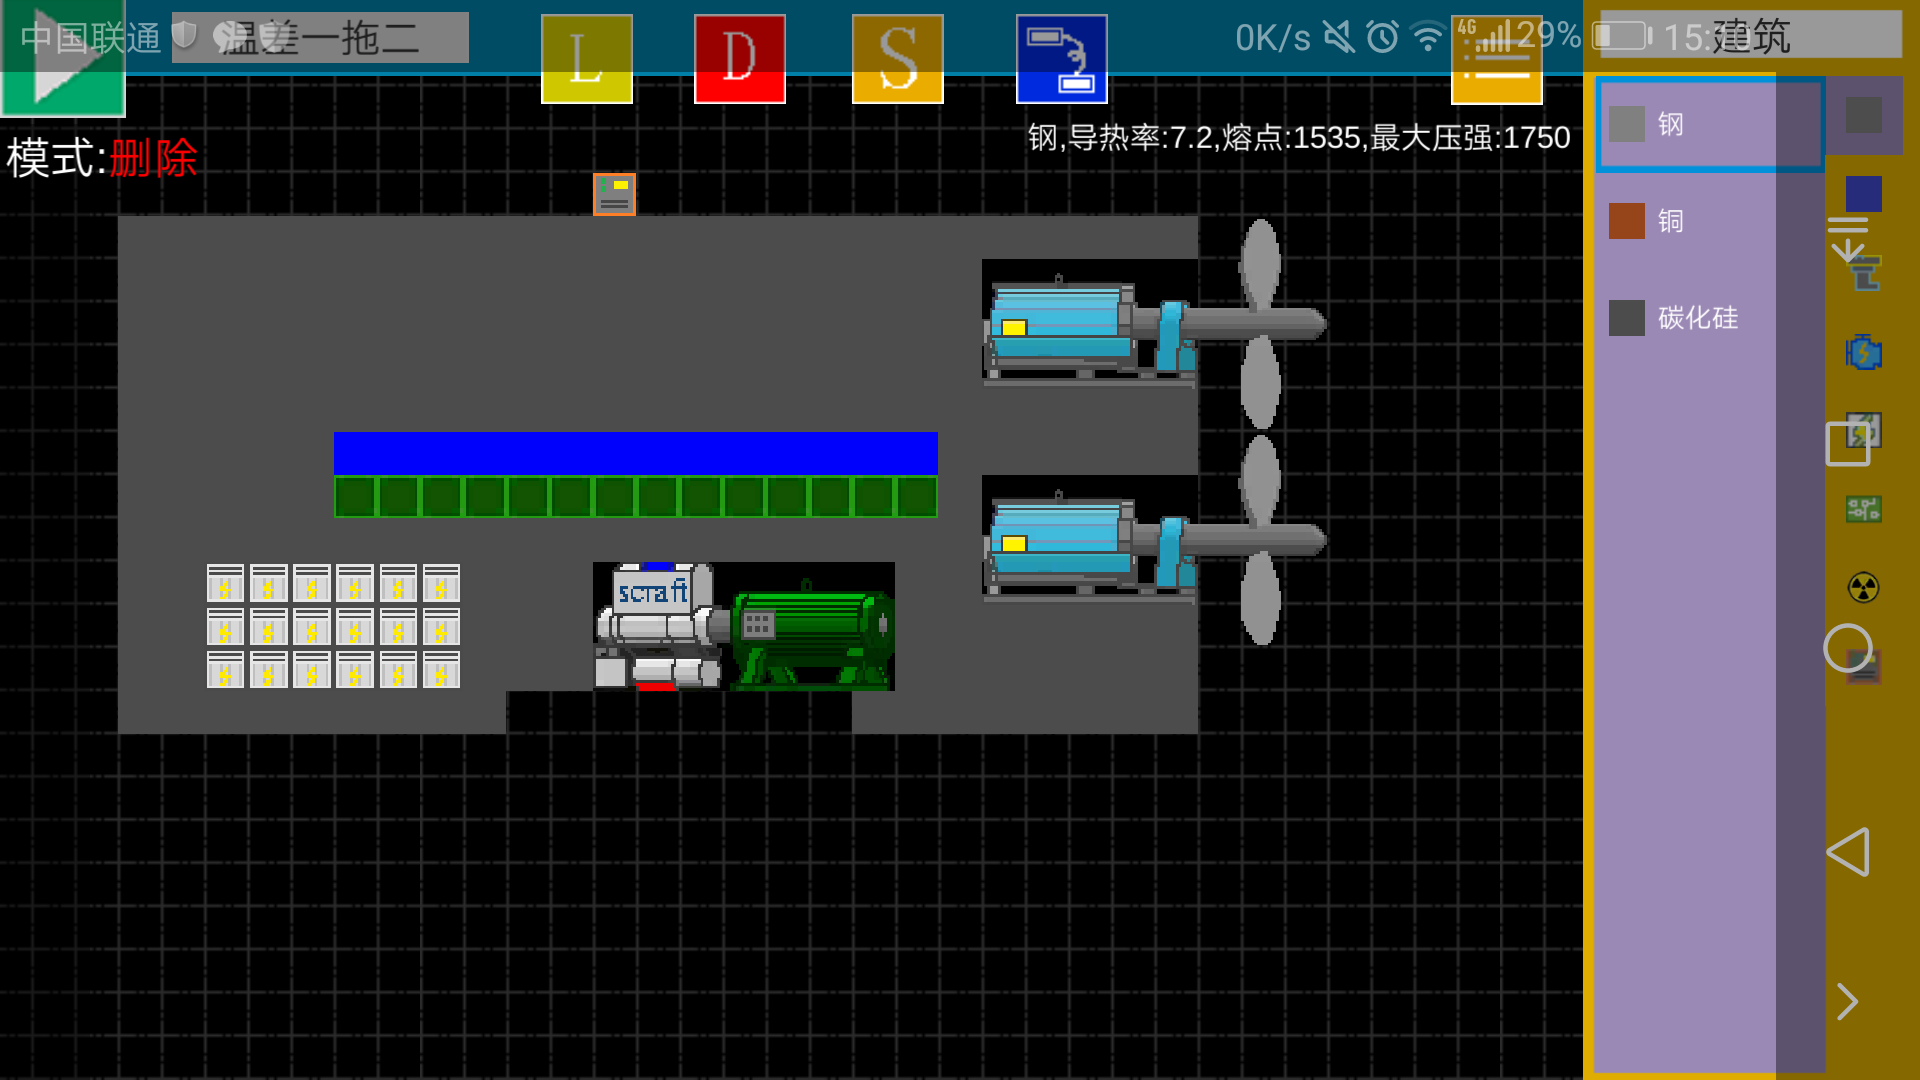Click the leftmost green block in row
The height and width of the screenshot is (1080, 1920).
coord(355,497)
